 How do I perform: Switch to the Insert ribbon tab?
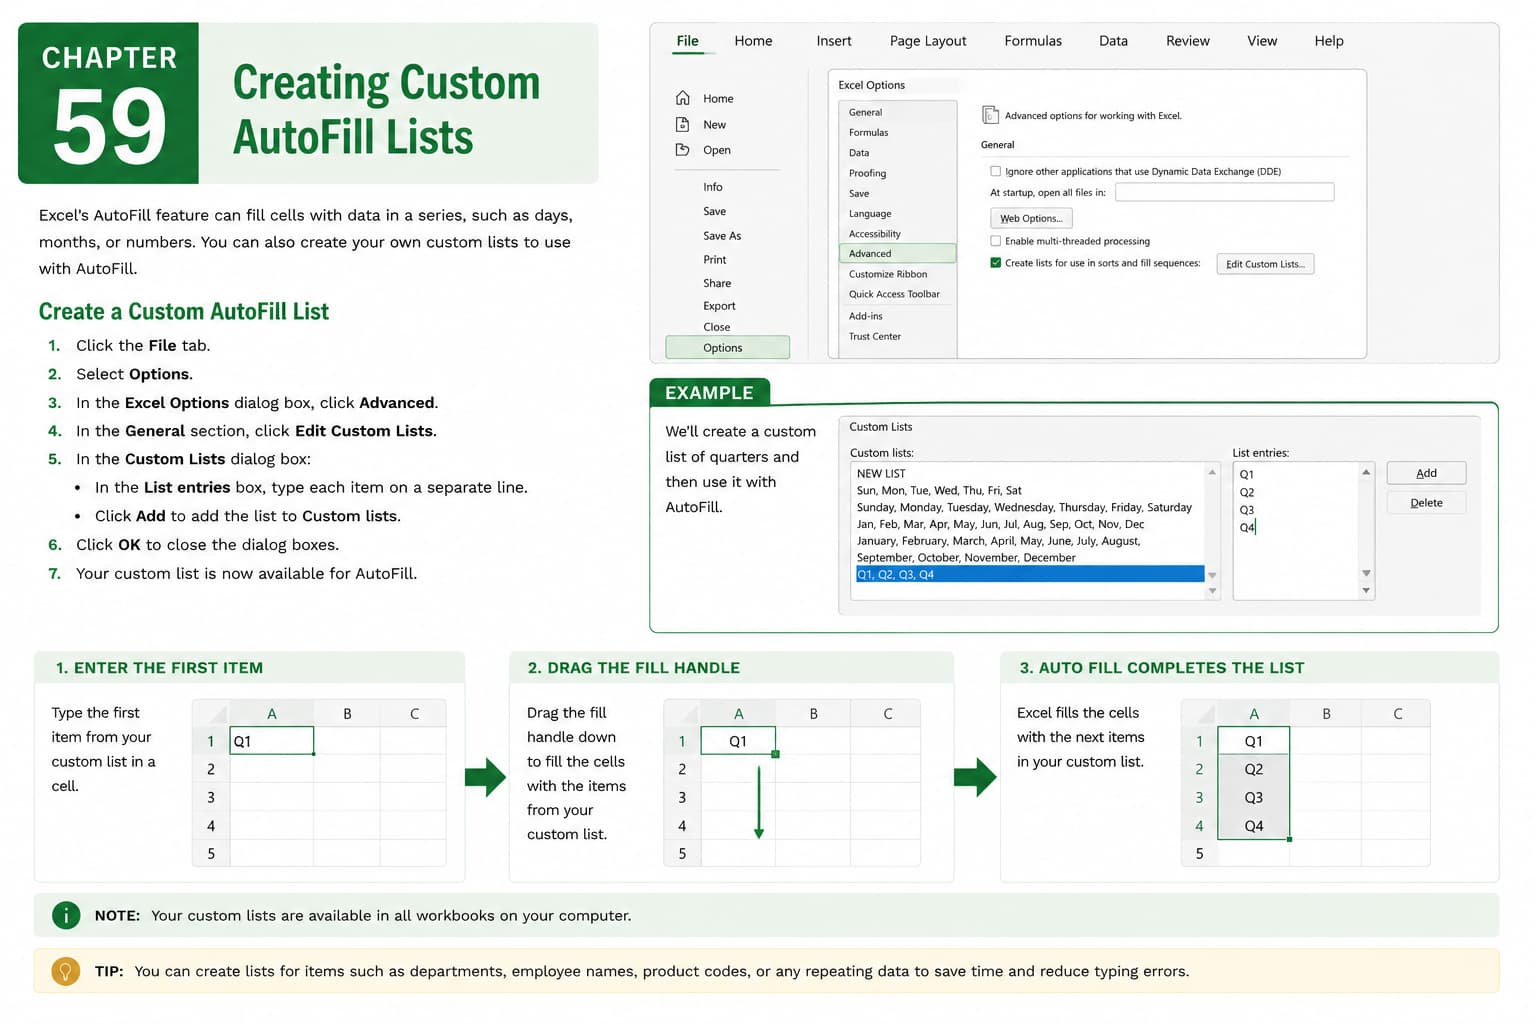click(834, 41)
